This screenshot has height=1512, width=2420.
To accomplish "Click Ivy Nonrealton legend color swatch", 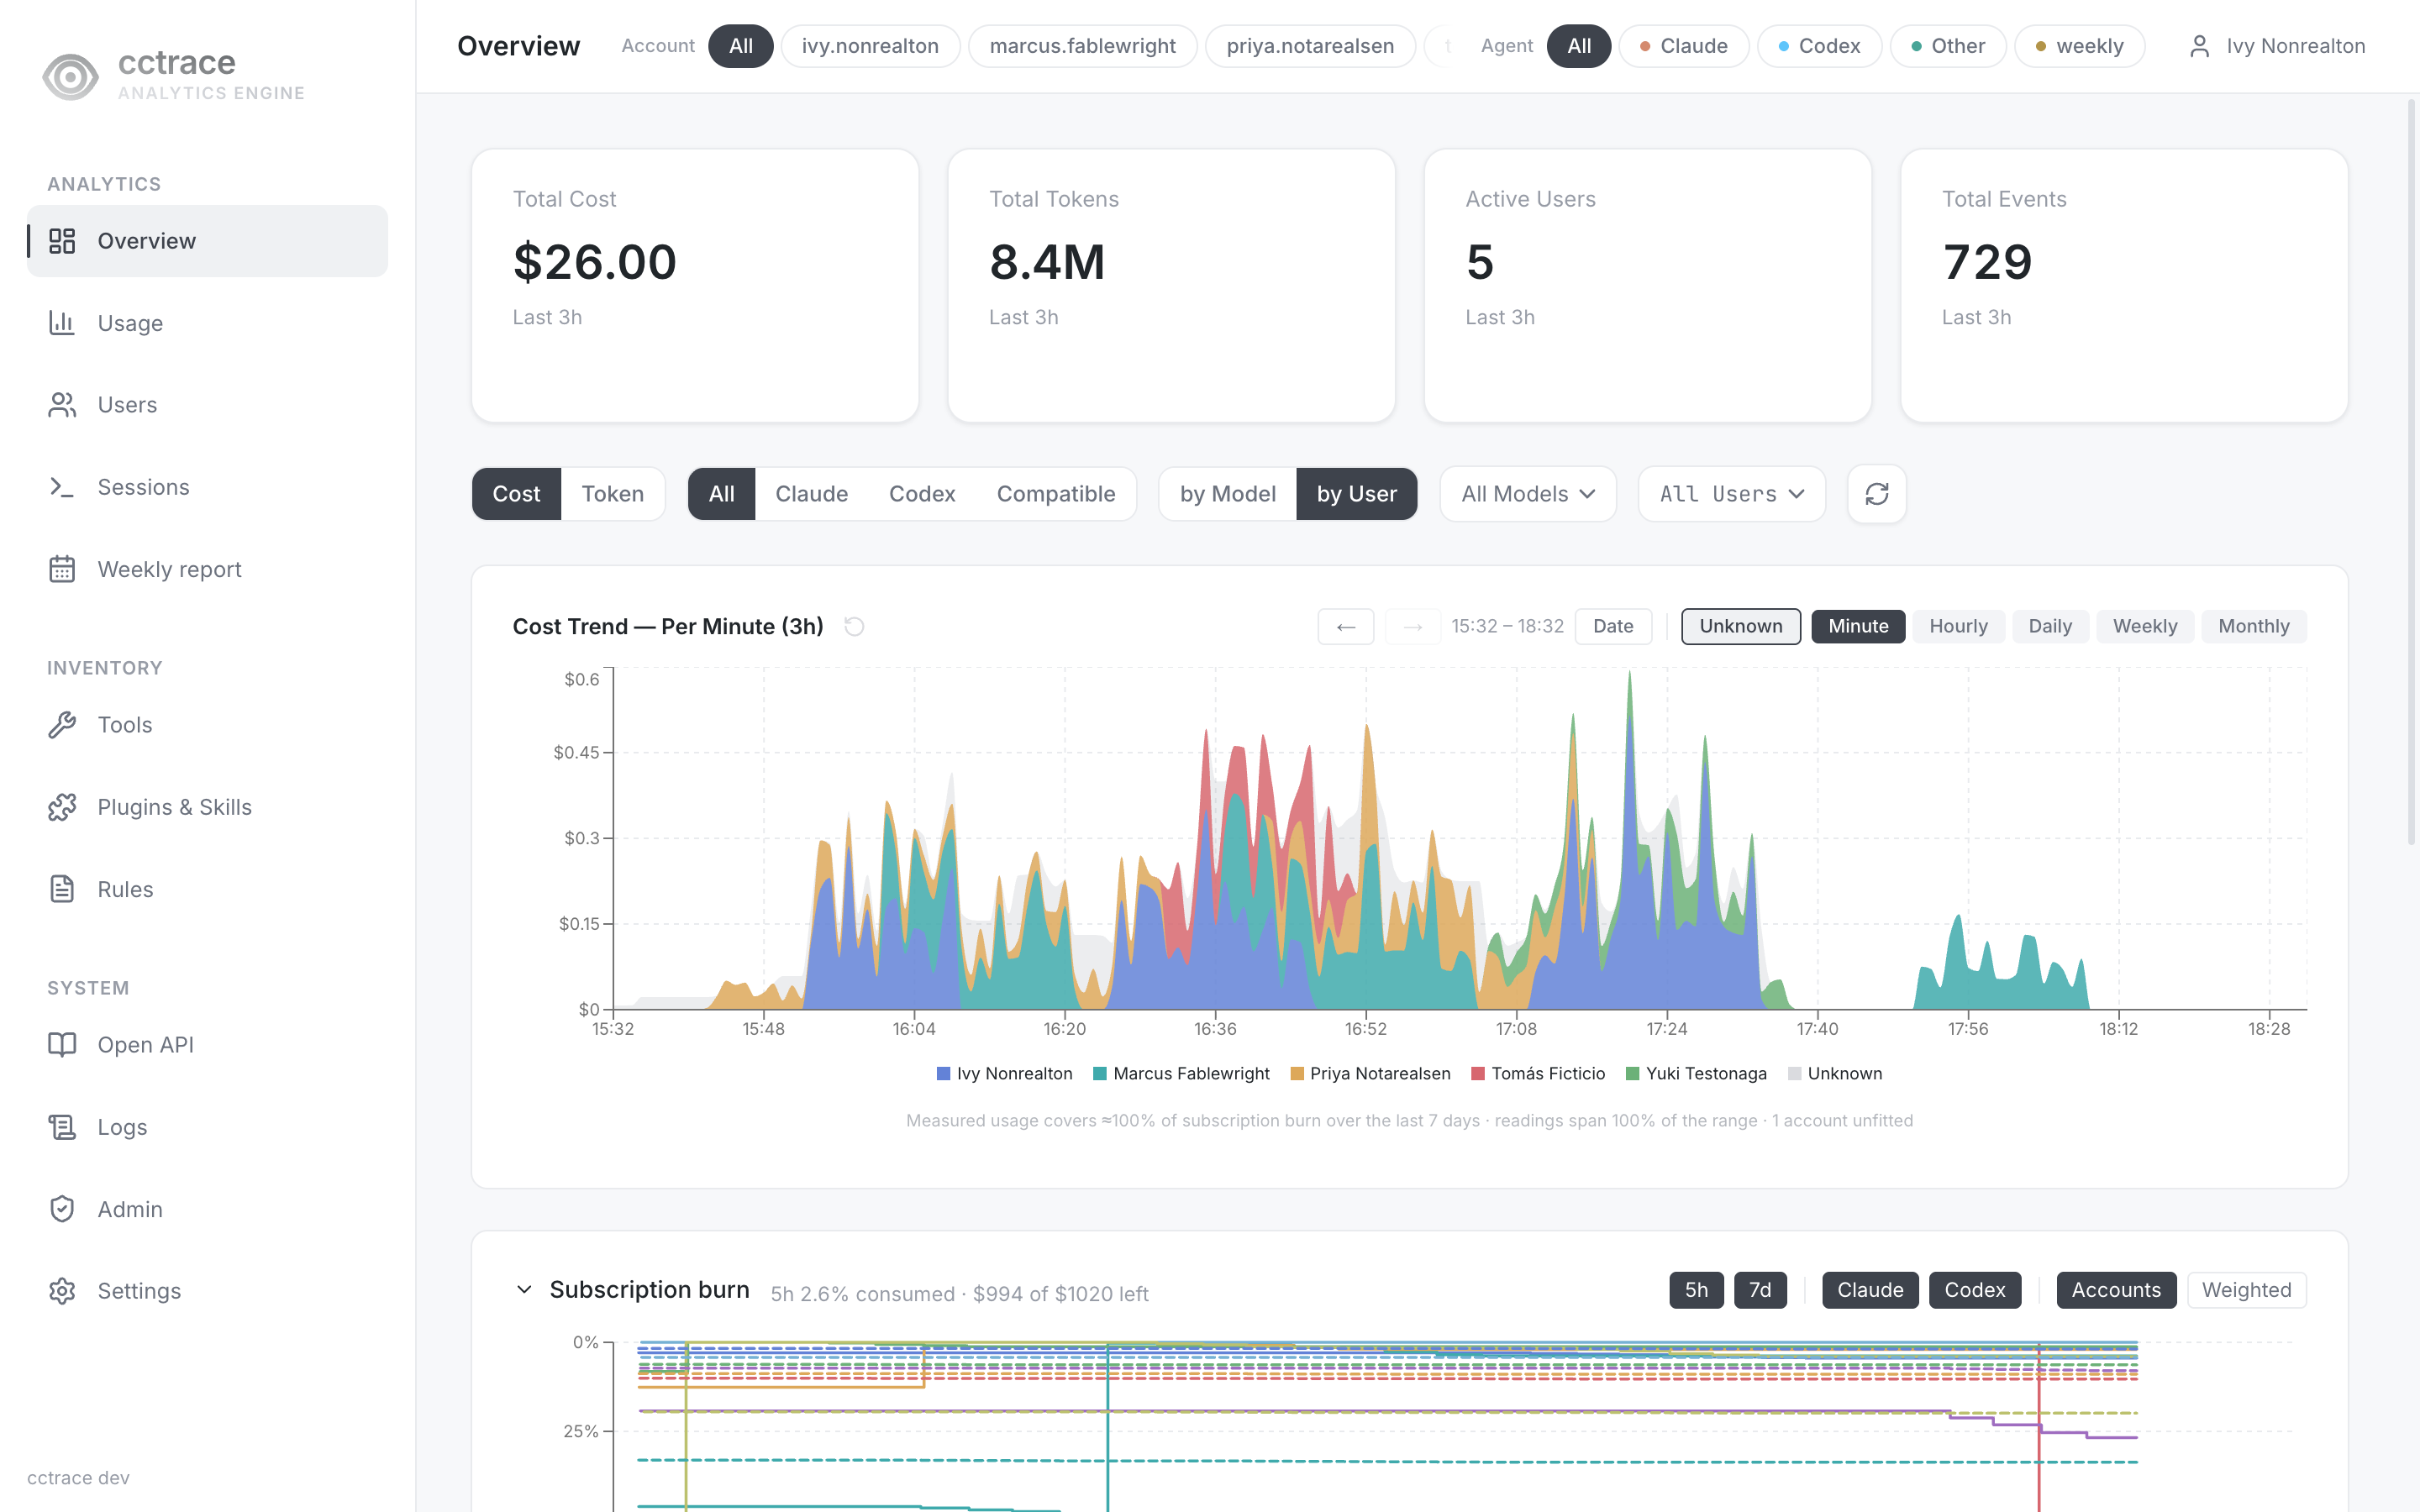I will 943,1074.
